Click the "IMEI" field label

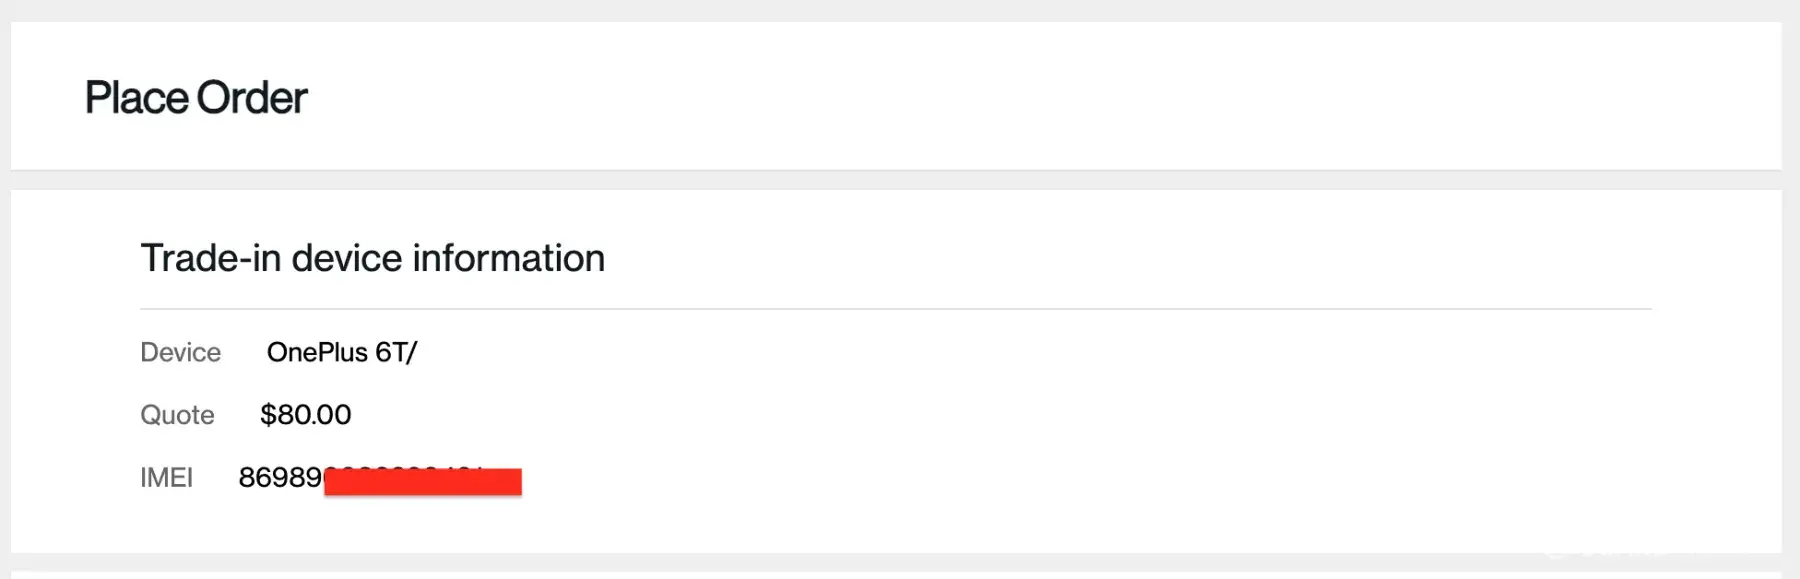pos(166,478)
